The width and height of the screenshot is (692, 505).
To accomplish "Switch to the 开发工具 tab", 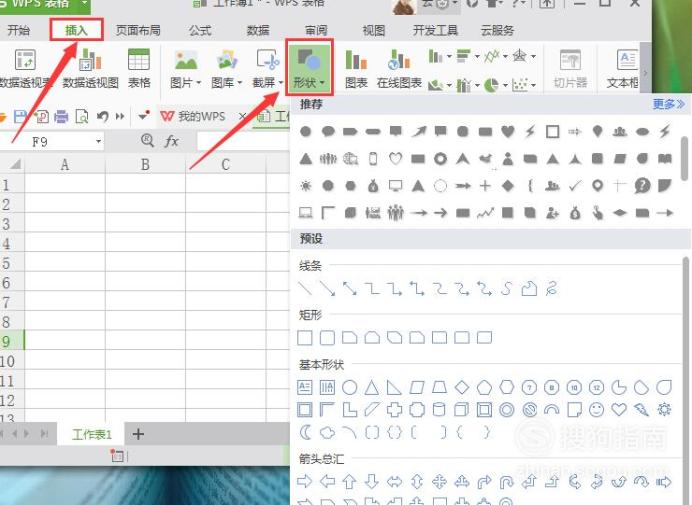I will point(435,30).
